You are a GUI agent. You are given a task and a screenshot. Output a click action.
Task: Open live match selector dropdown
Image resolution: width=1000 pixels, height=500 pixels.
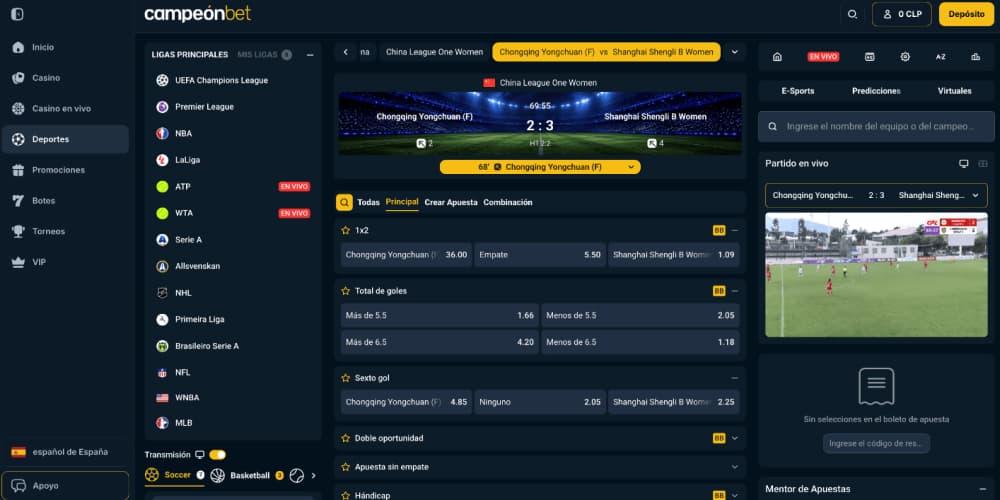coord(876,195)
